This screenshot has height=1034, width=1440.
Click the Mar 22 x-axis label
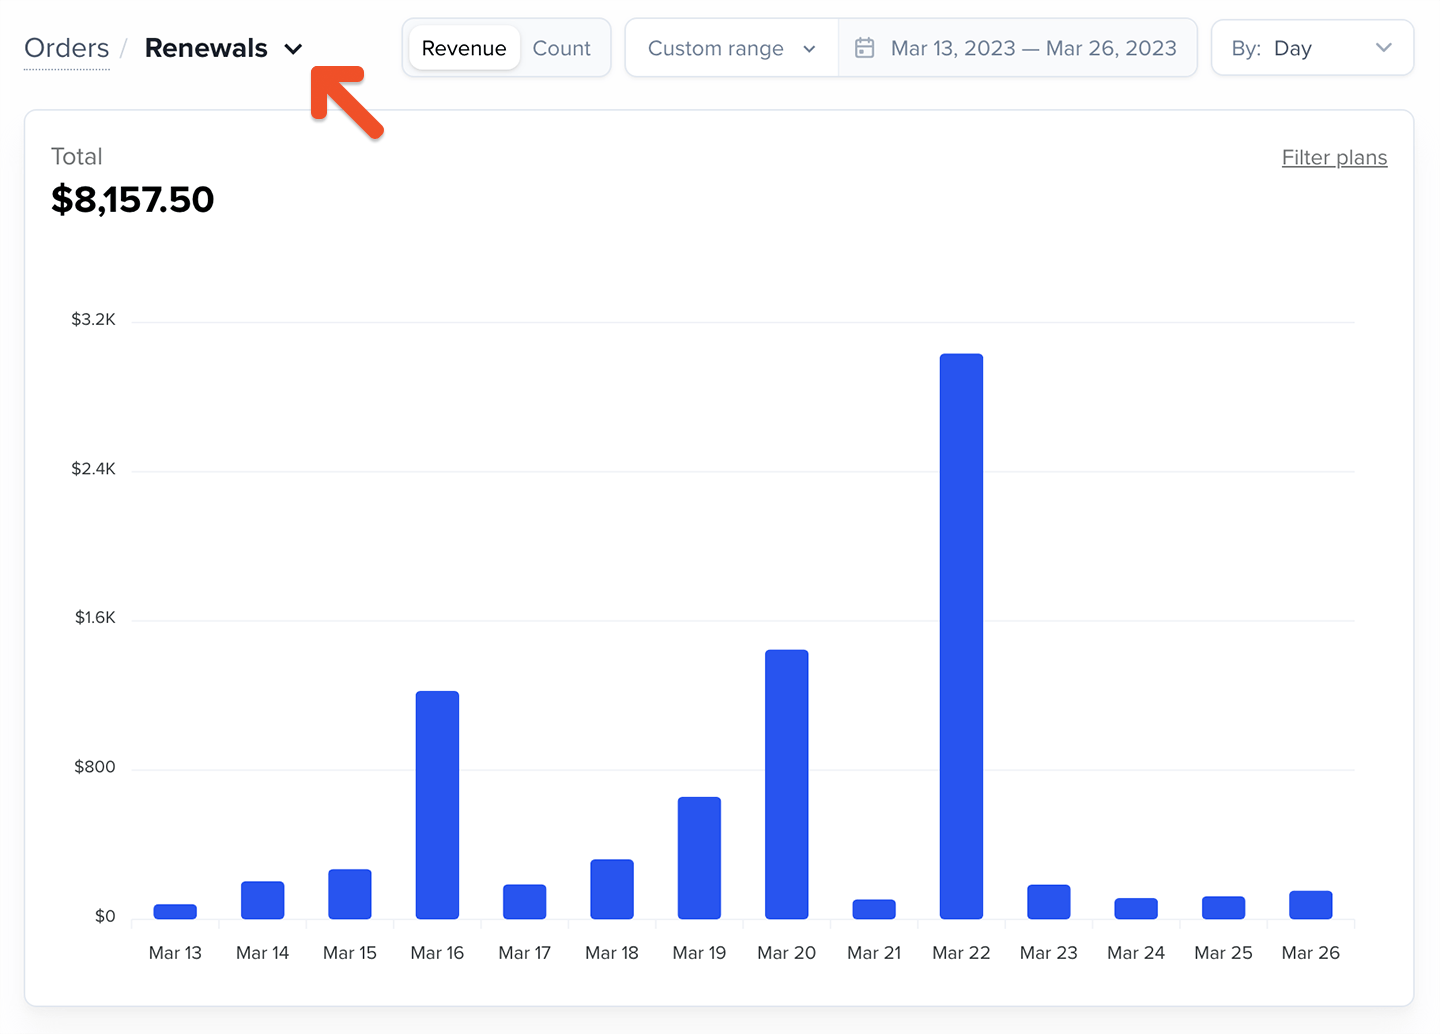(961, 953)
